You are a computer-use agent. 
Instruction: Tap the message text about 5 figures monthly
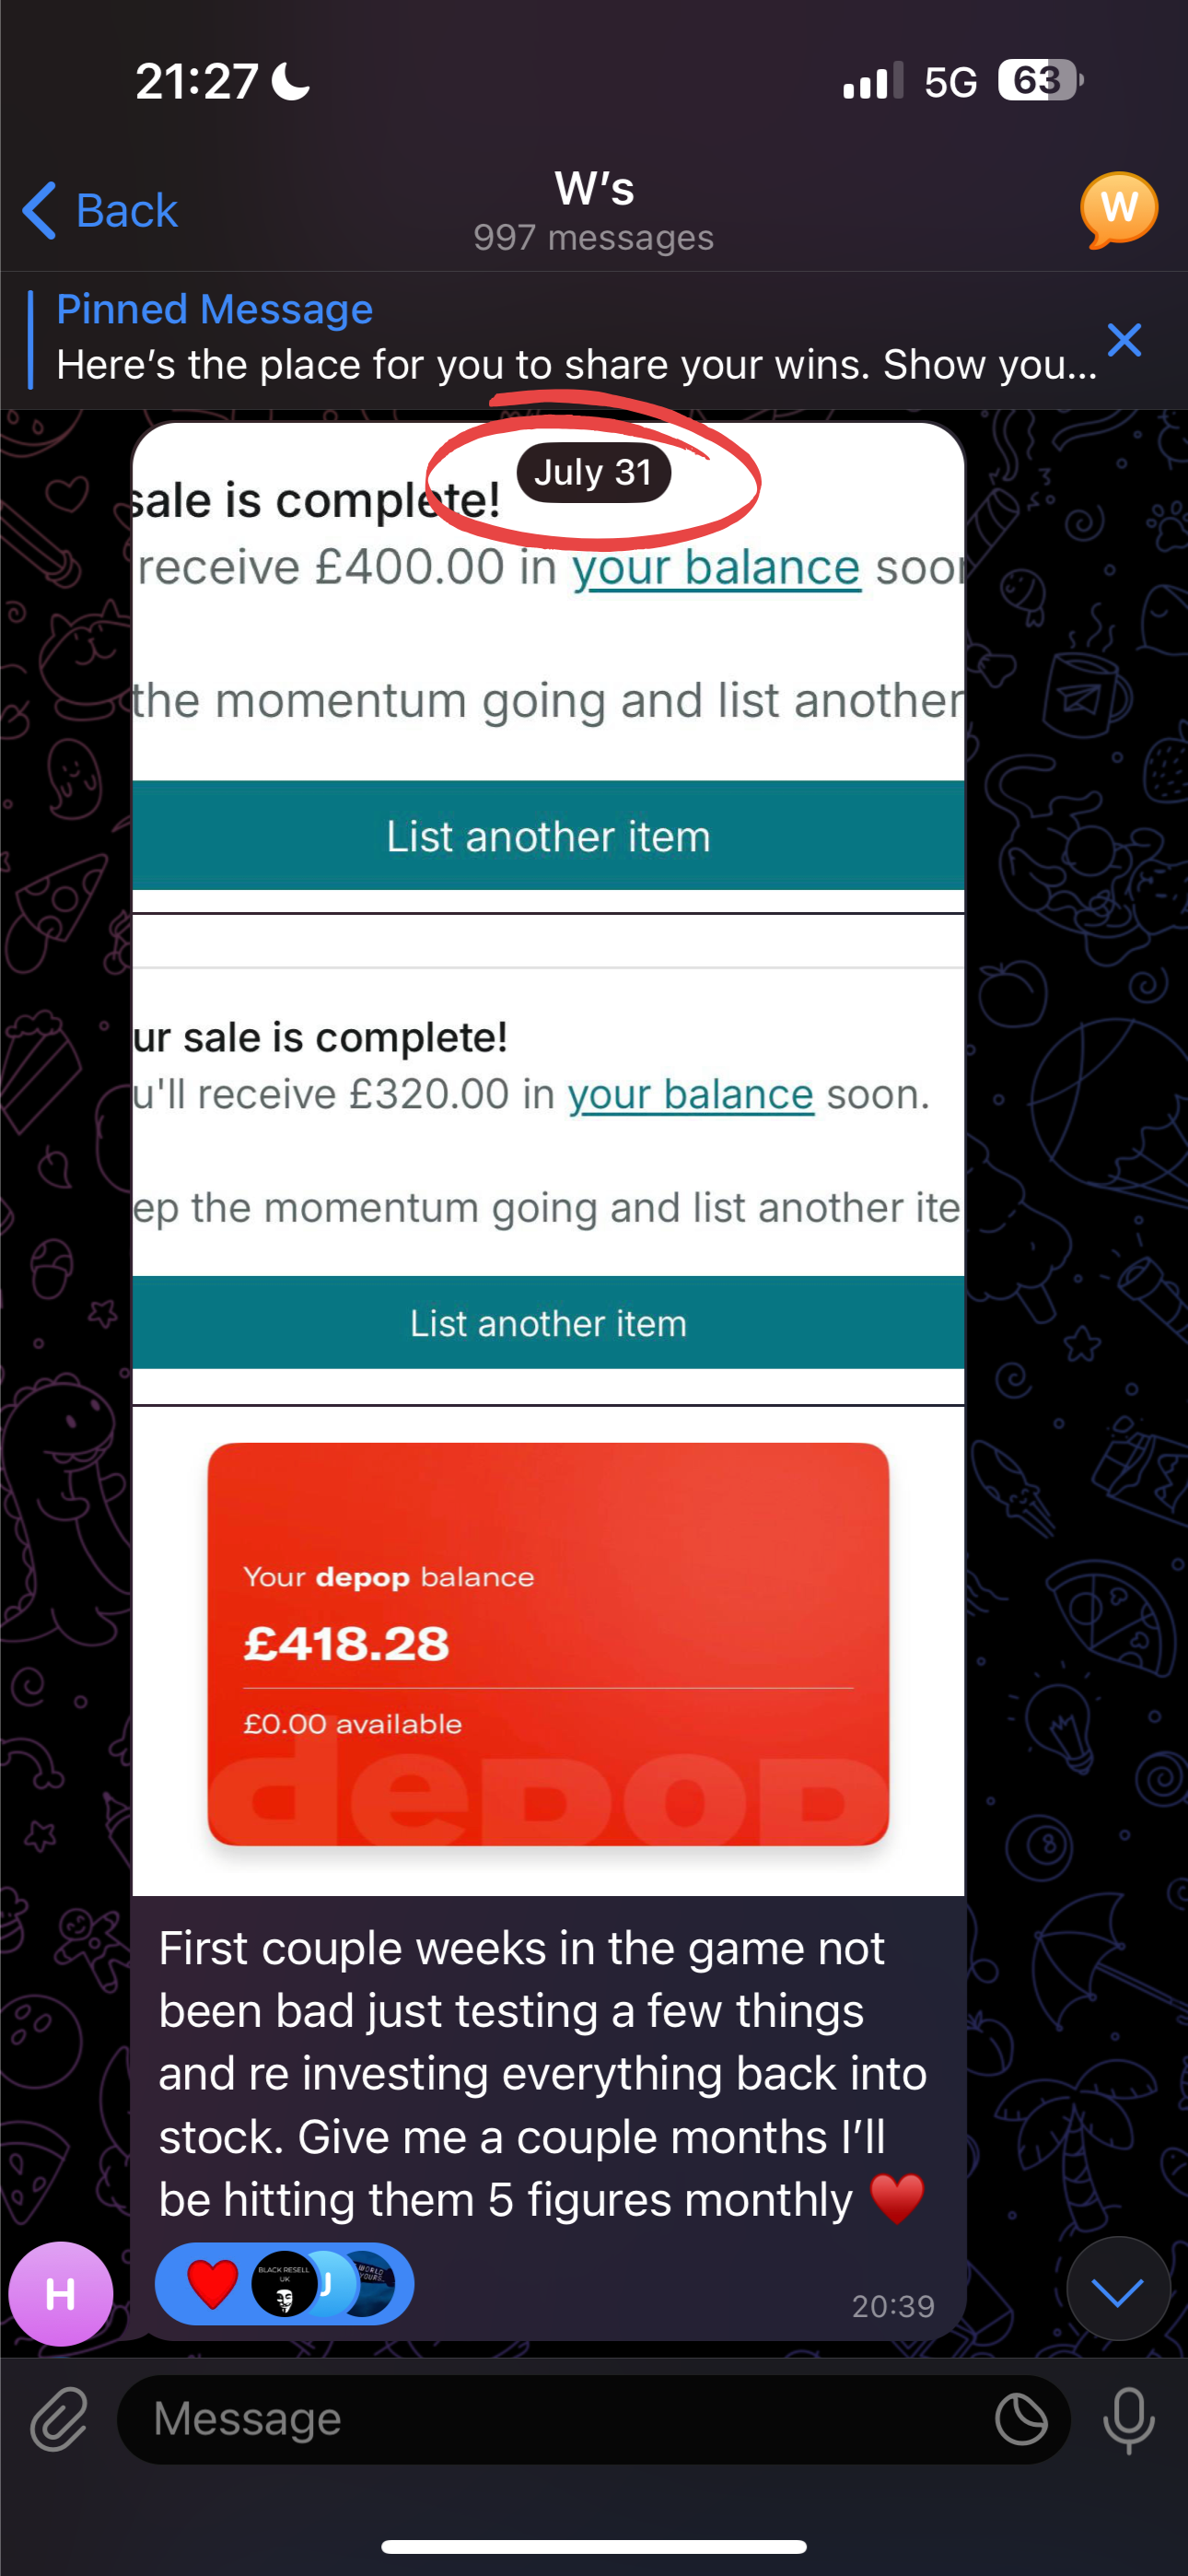coord(540,2074)
